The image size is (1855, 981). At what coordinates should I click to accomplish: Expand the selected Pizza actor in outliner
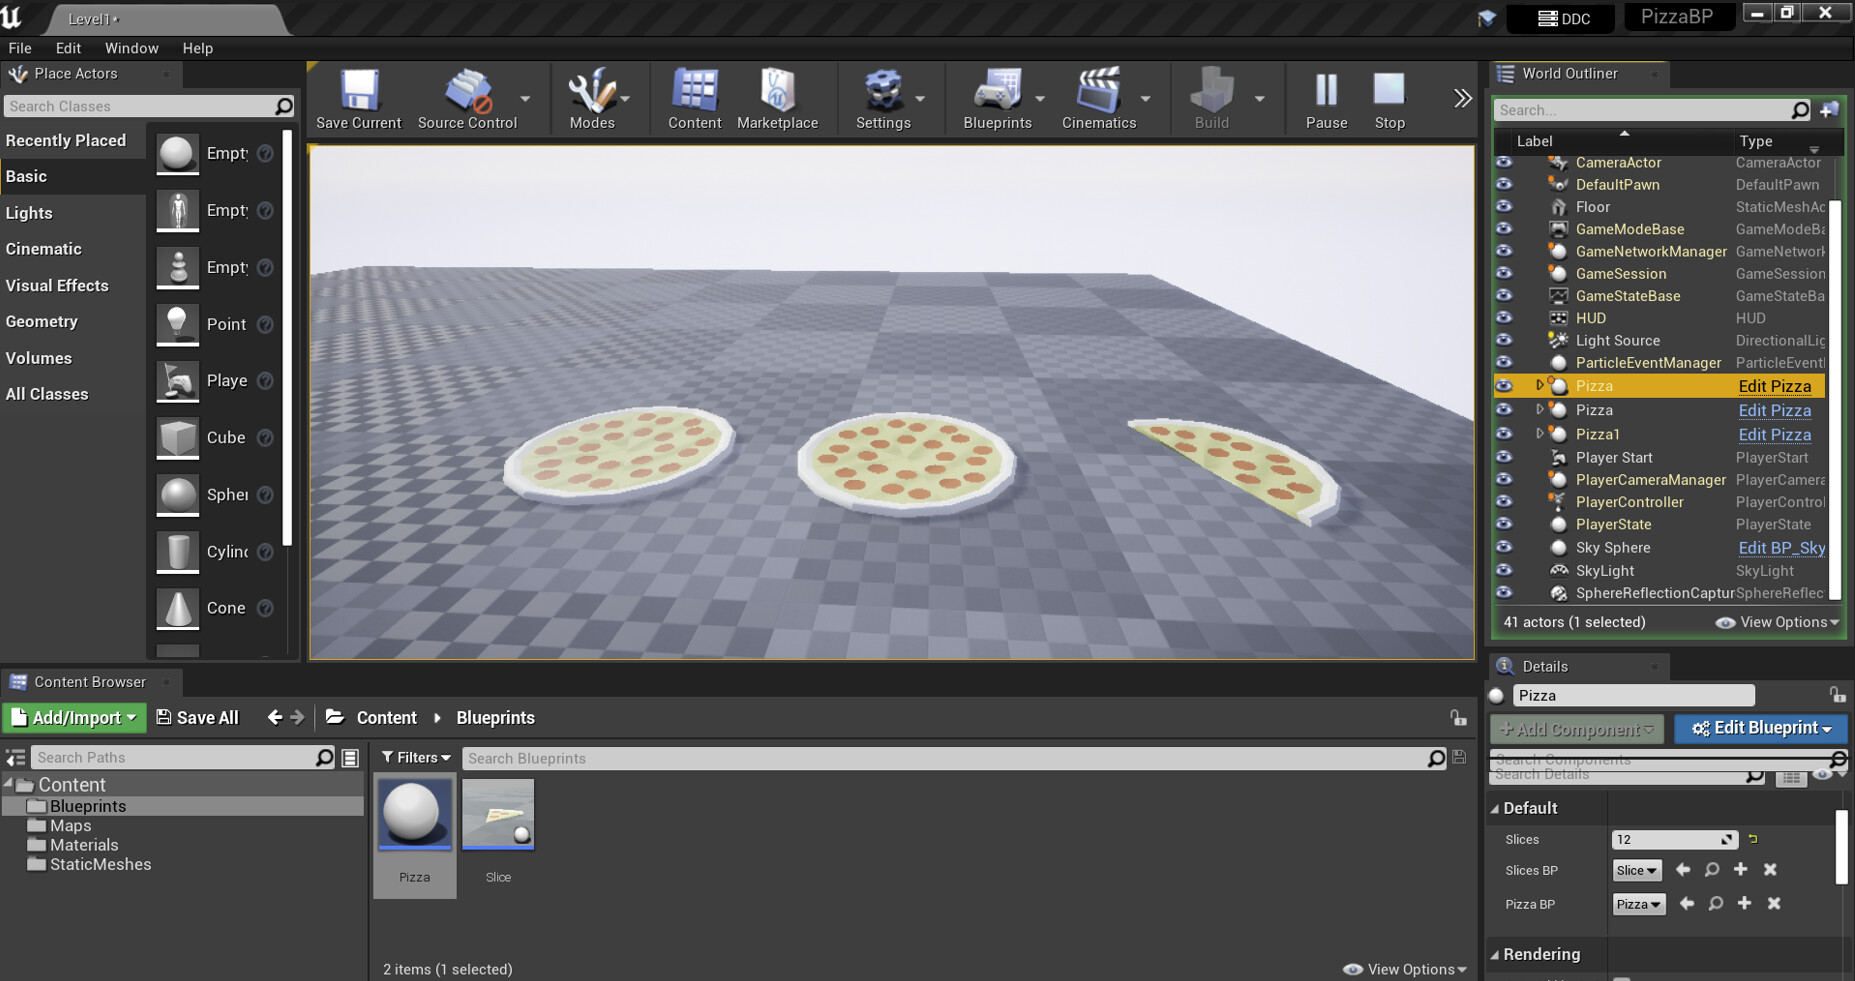pyautogui.click(x=1539, y=386)
